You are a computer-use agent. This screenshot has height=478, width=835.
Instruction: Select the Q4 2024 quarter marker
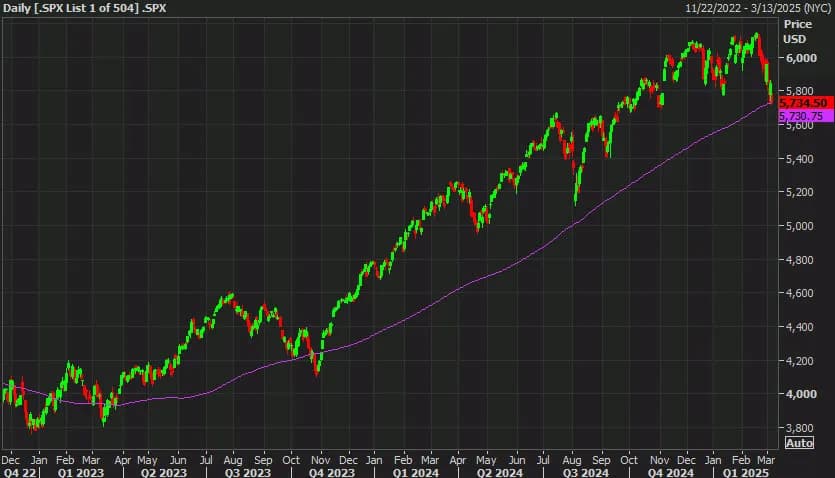point(666,471)
